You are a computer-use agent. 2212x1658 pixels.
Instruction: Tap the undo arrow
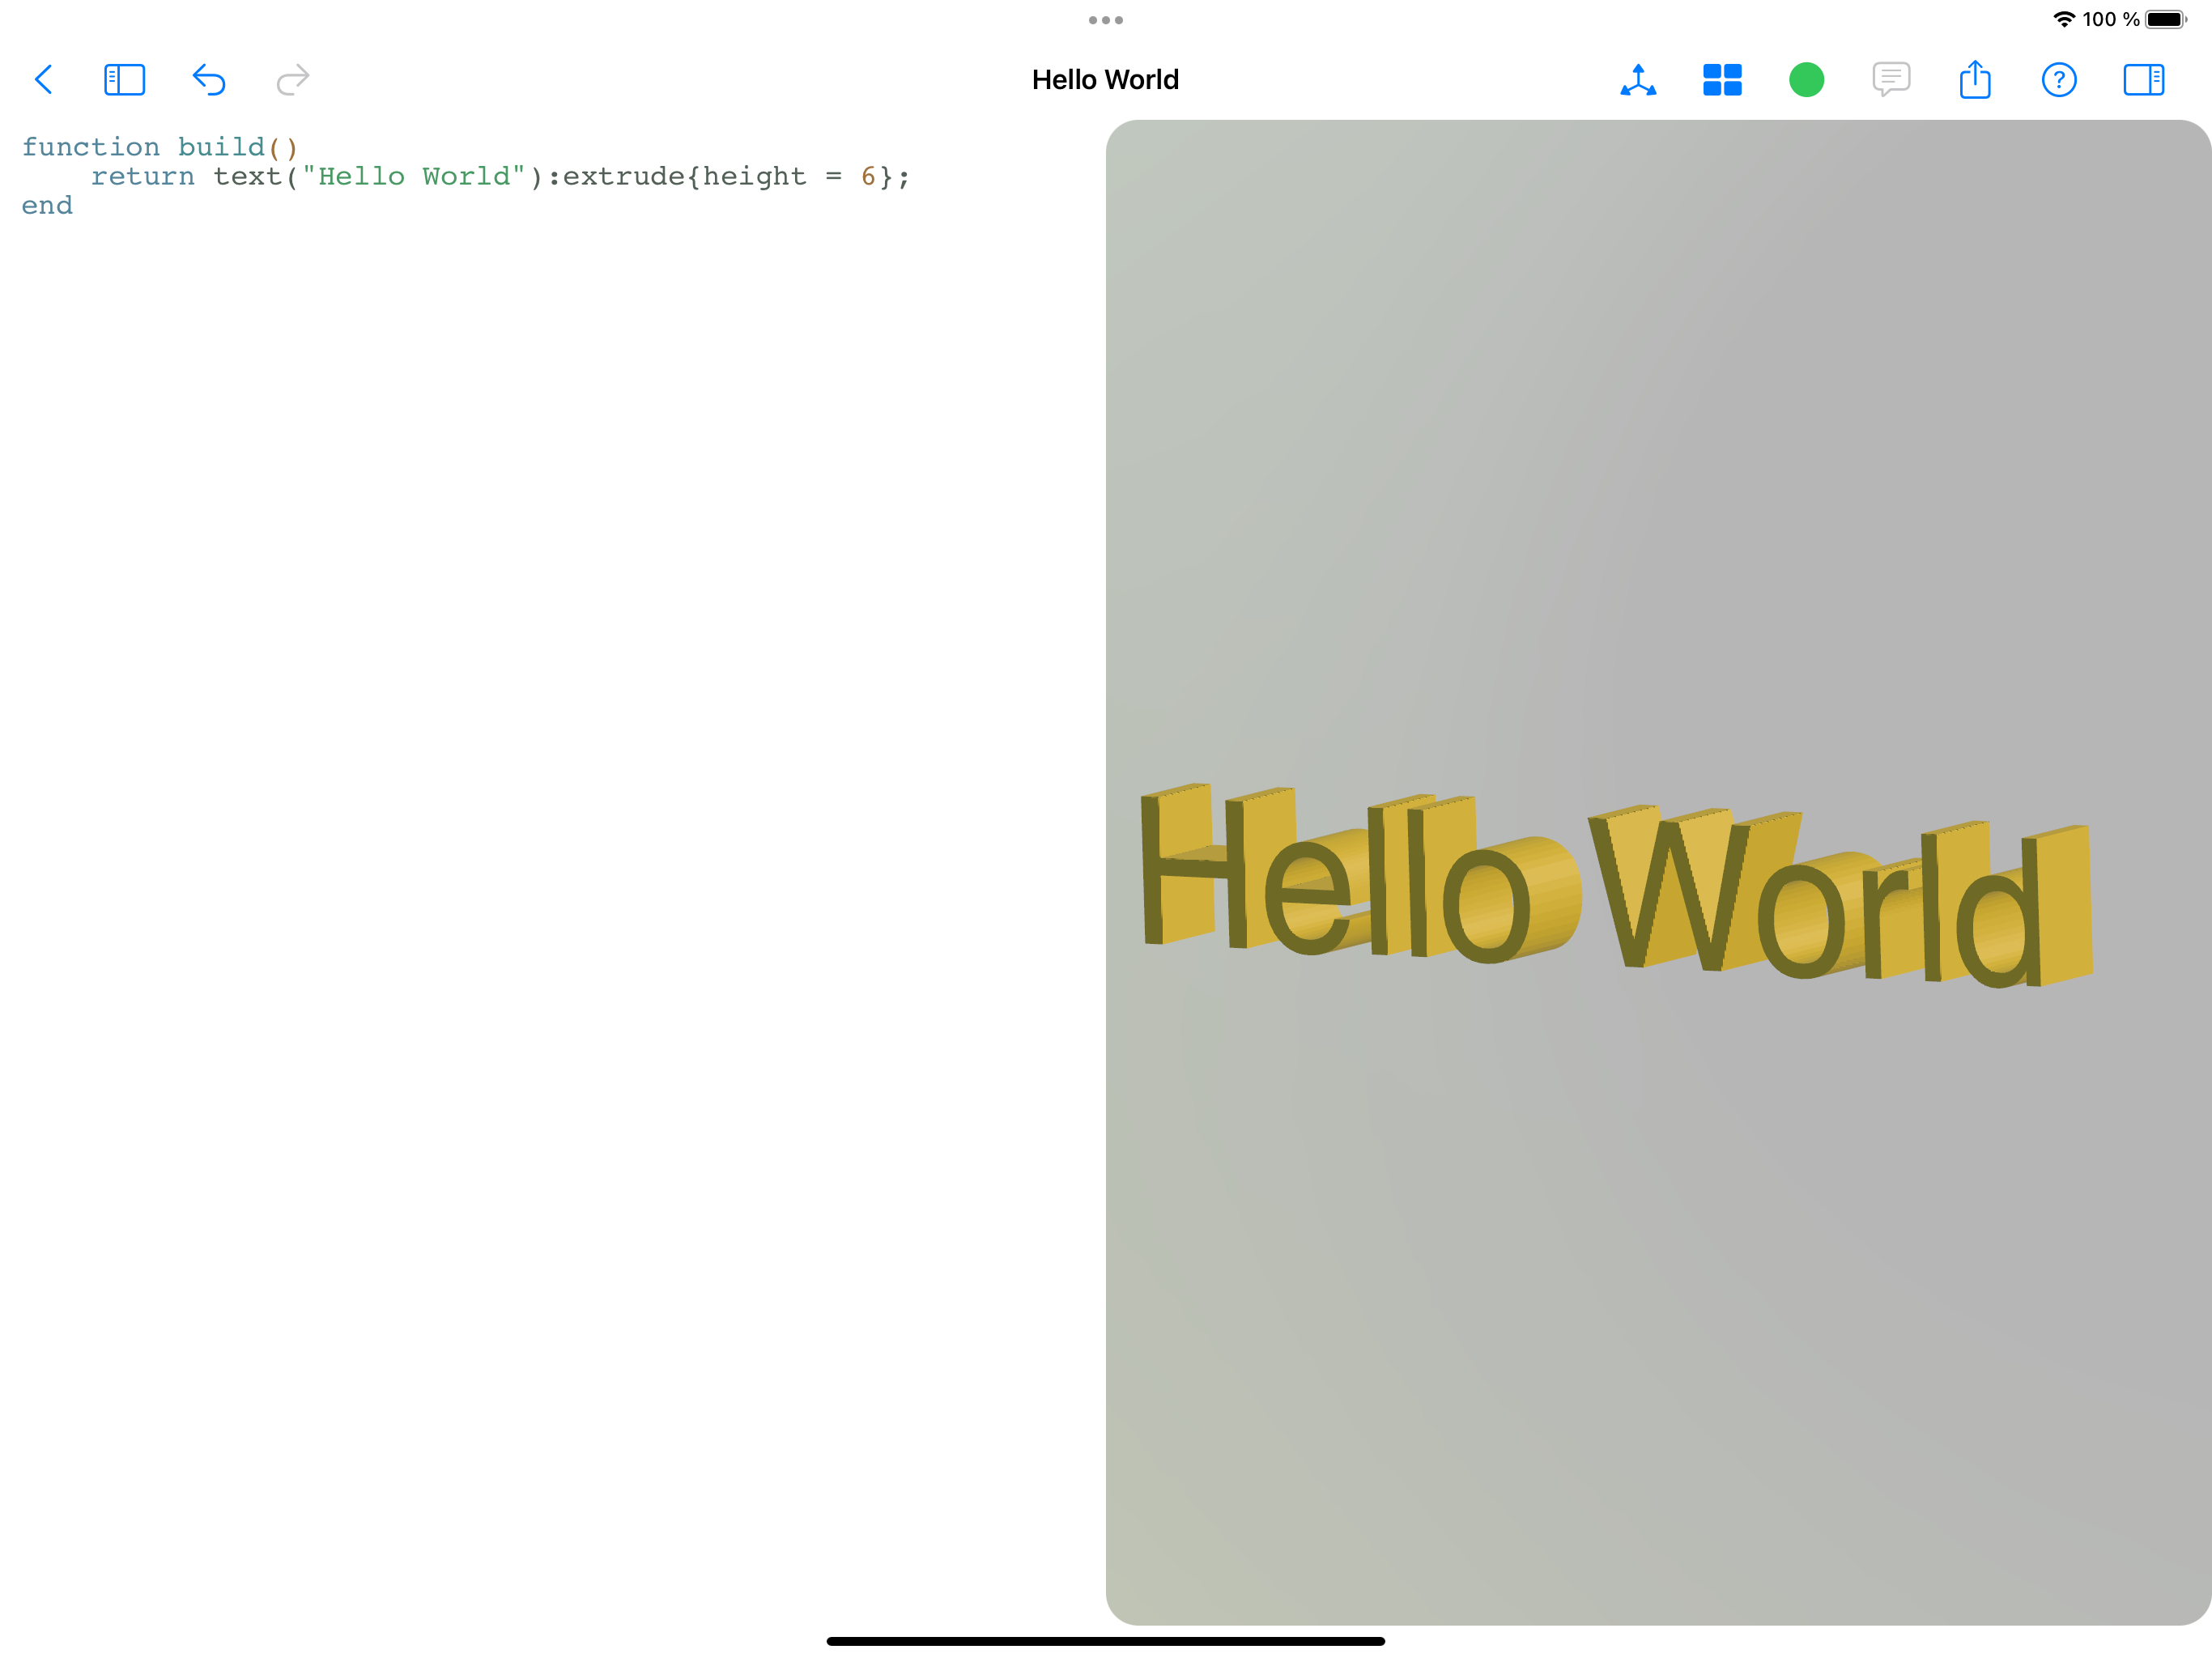[x=209, y=80]
